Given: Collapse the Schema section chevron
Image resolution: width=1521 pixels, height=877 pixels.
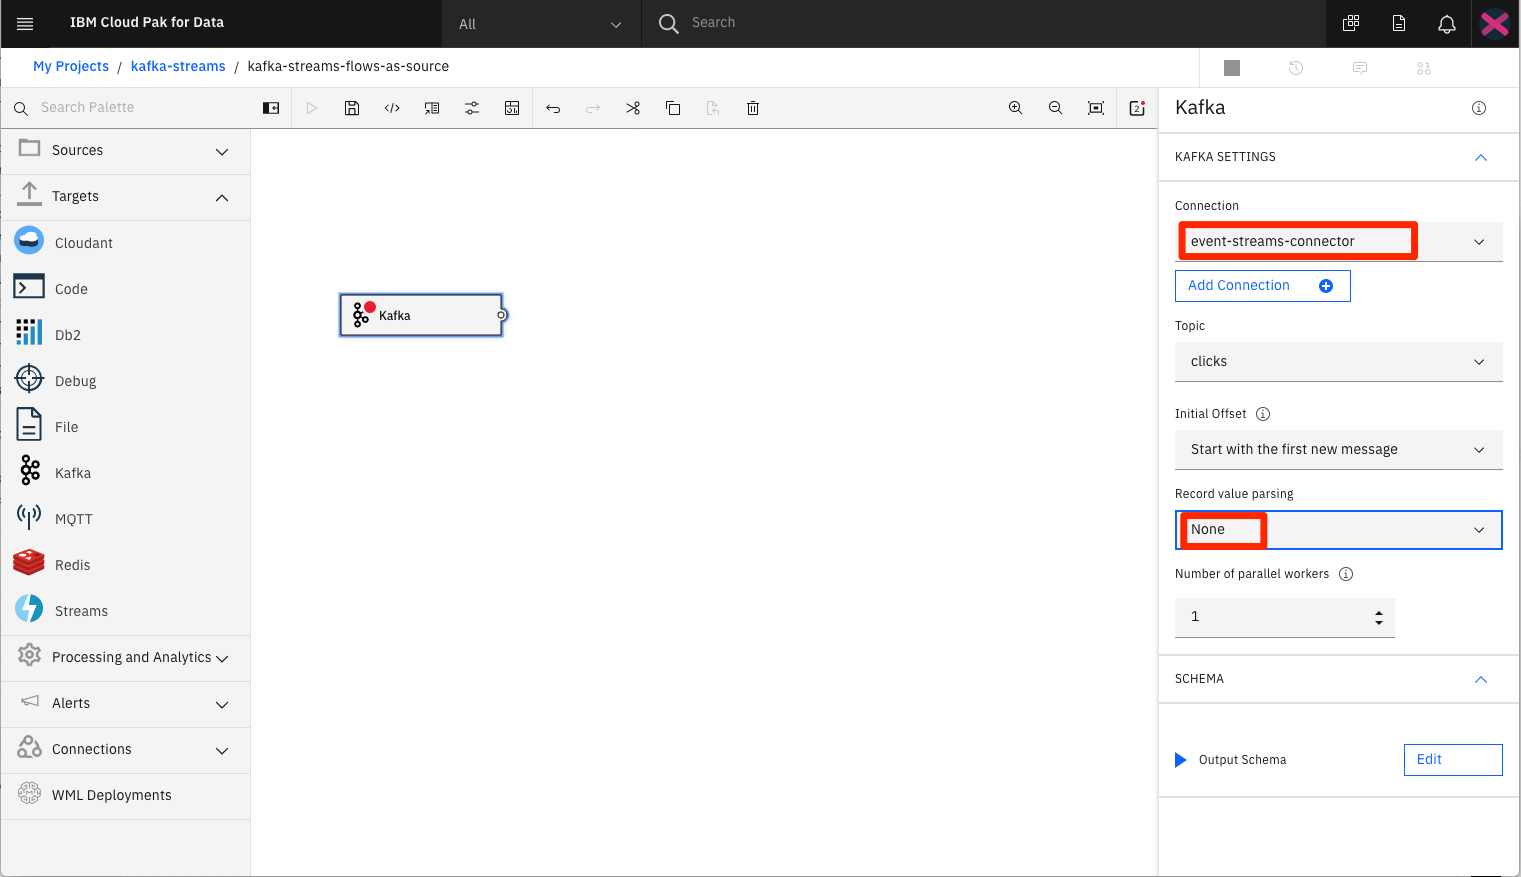Looking at the screenshot, I should 1481,680.
